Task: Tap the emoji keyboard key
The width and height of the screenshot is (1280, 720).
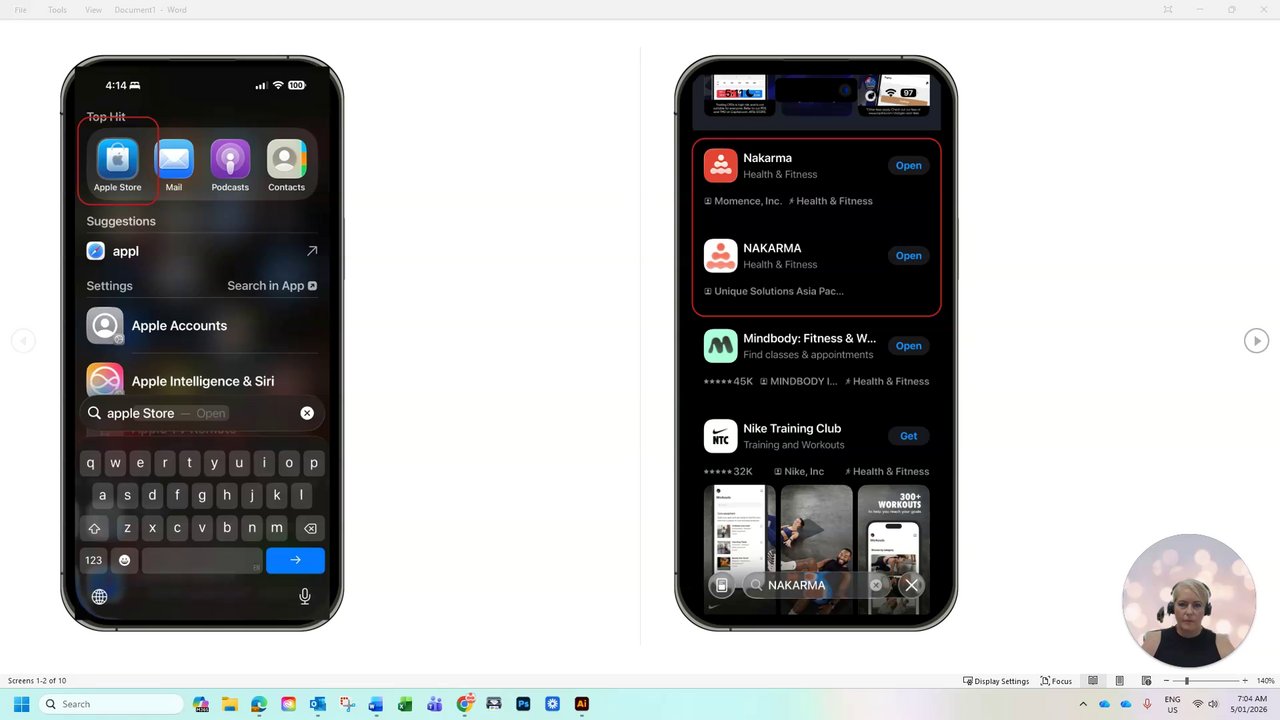Action: 124,560
